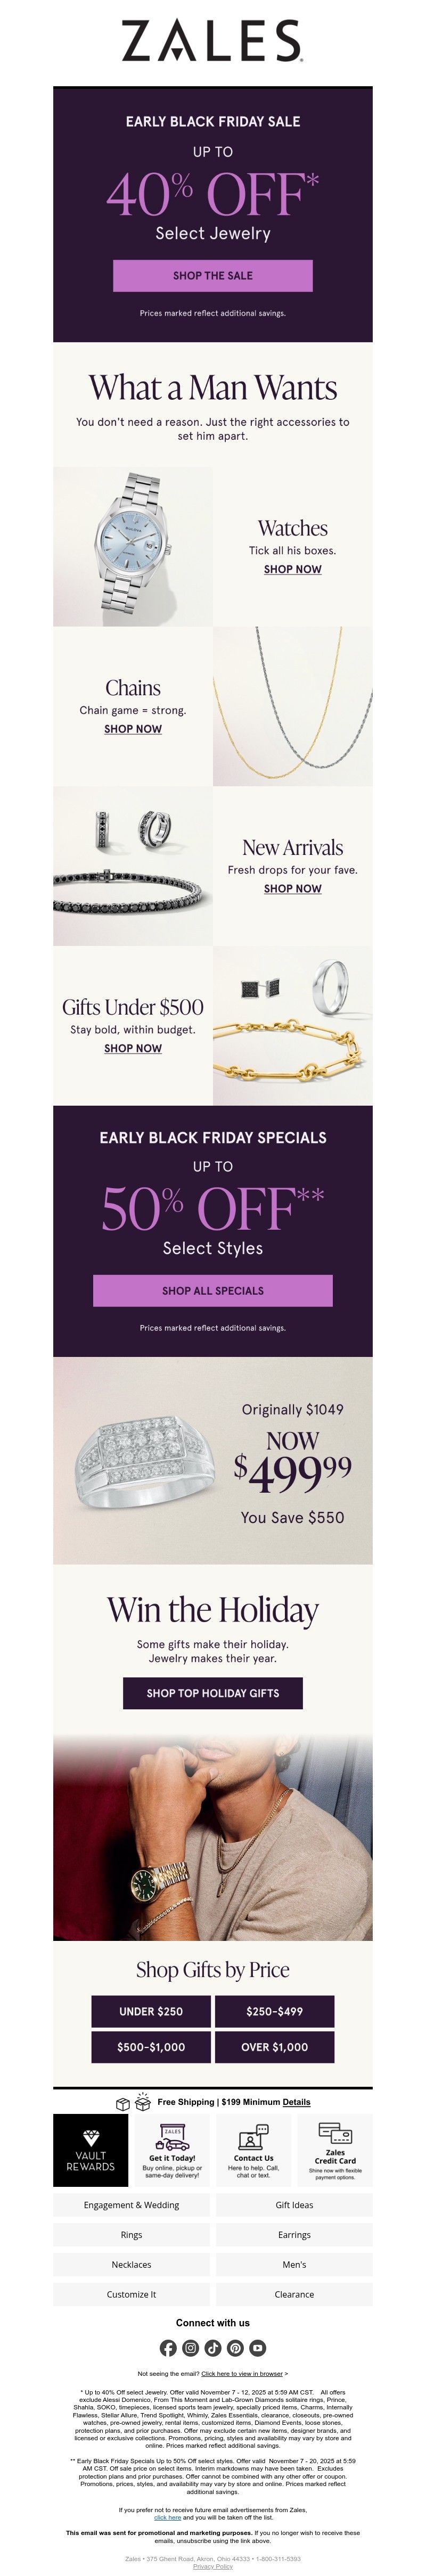Click SHOP ALL SPECIALS
The height and width of the screenshot is (2576, 426).
213,1291
